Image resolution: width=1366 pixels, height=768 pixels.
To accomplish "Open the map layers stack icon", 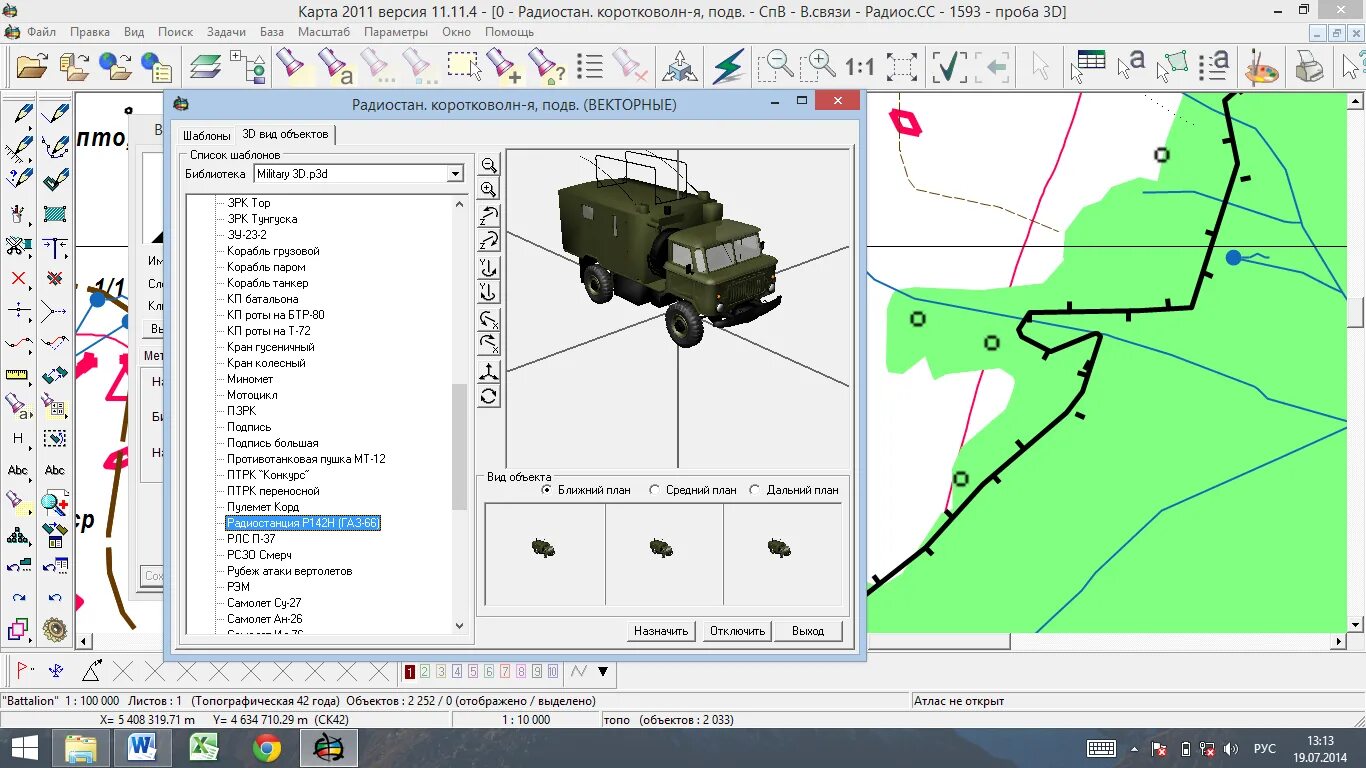I will click(x=206, y=67).
